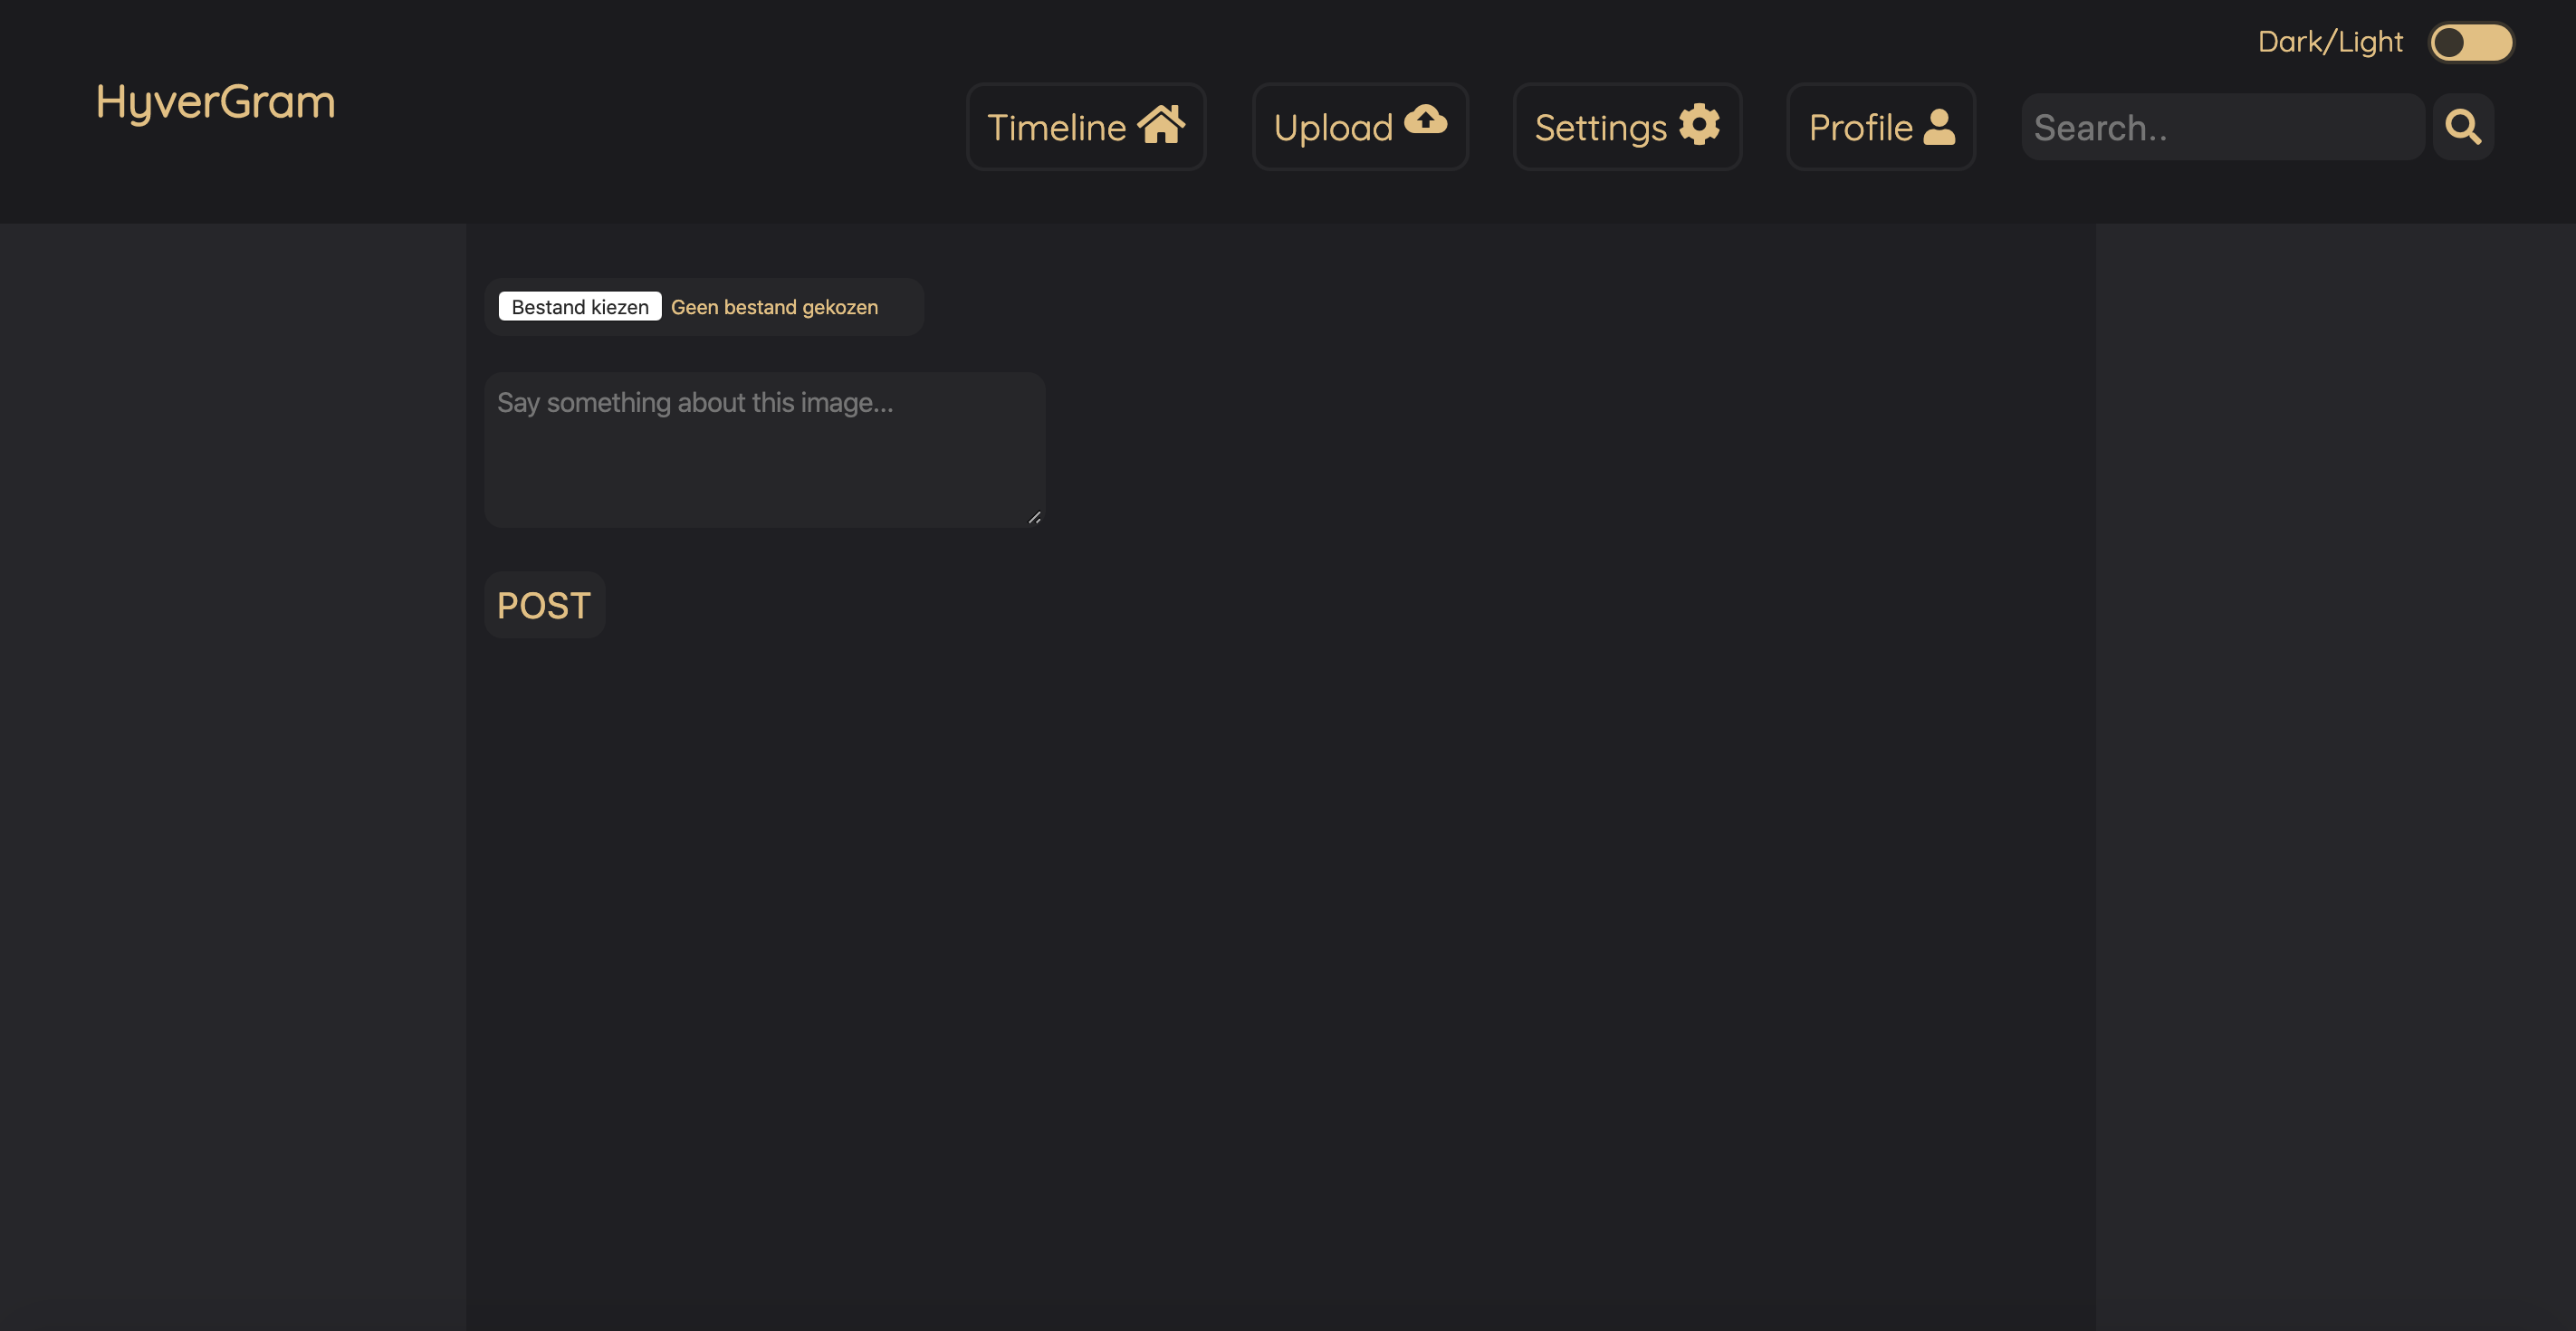Open Settings via its text label
The height and width of the screenshot is (1331, 2576).
pyautogui.click(x=1600, y=128)
